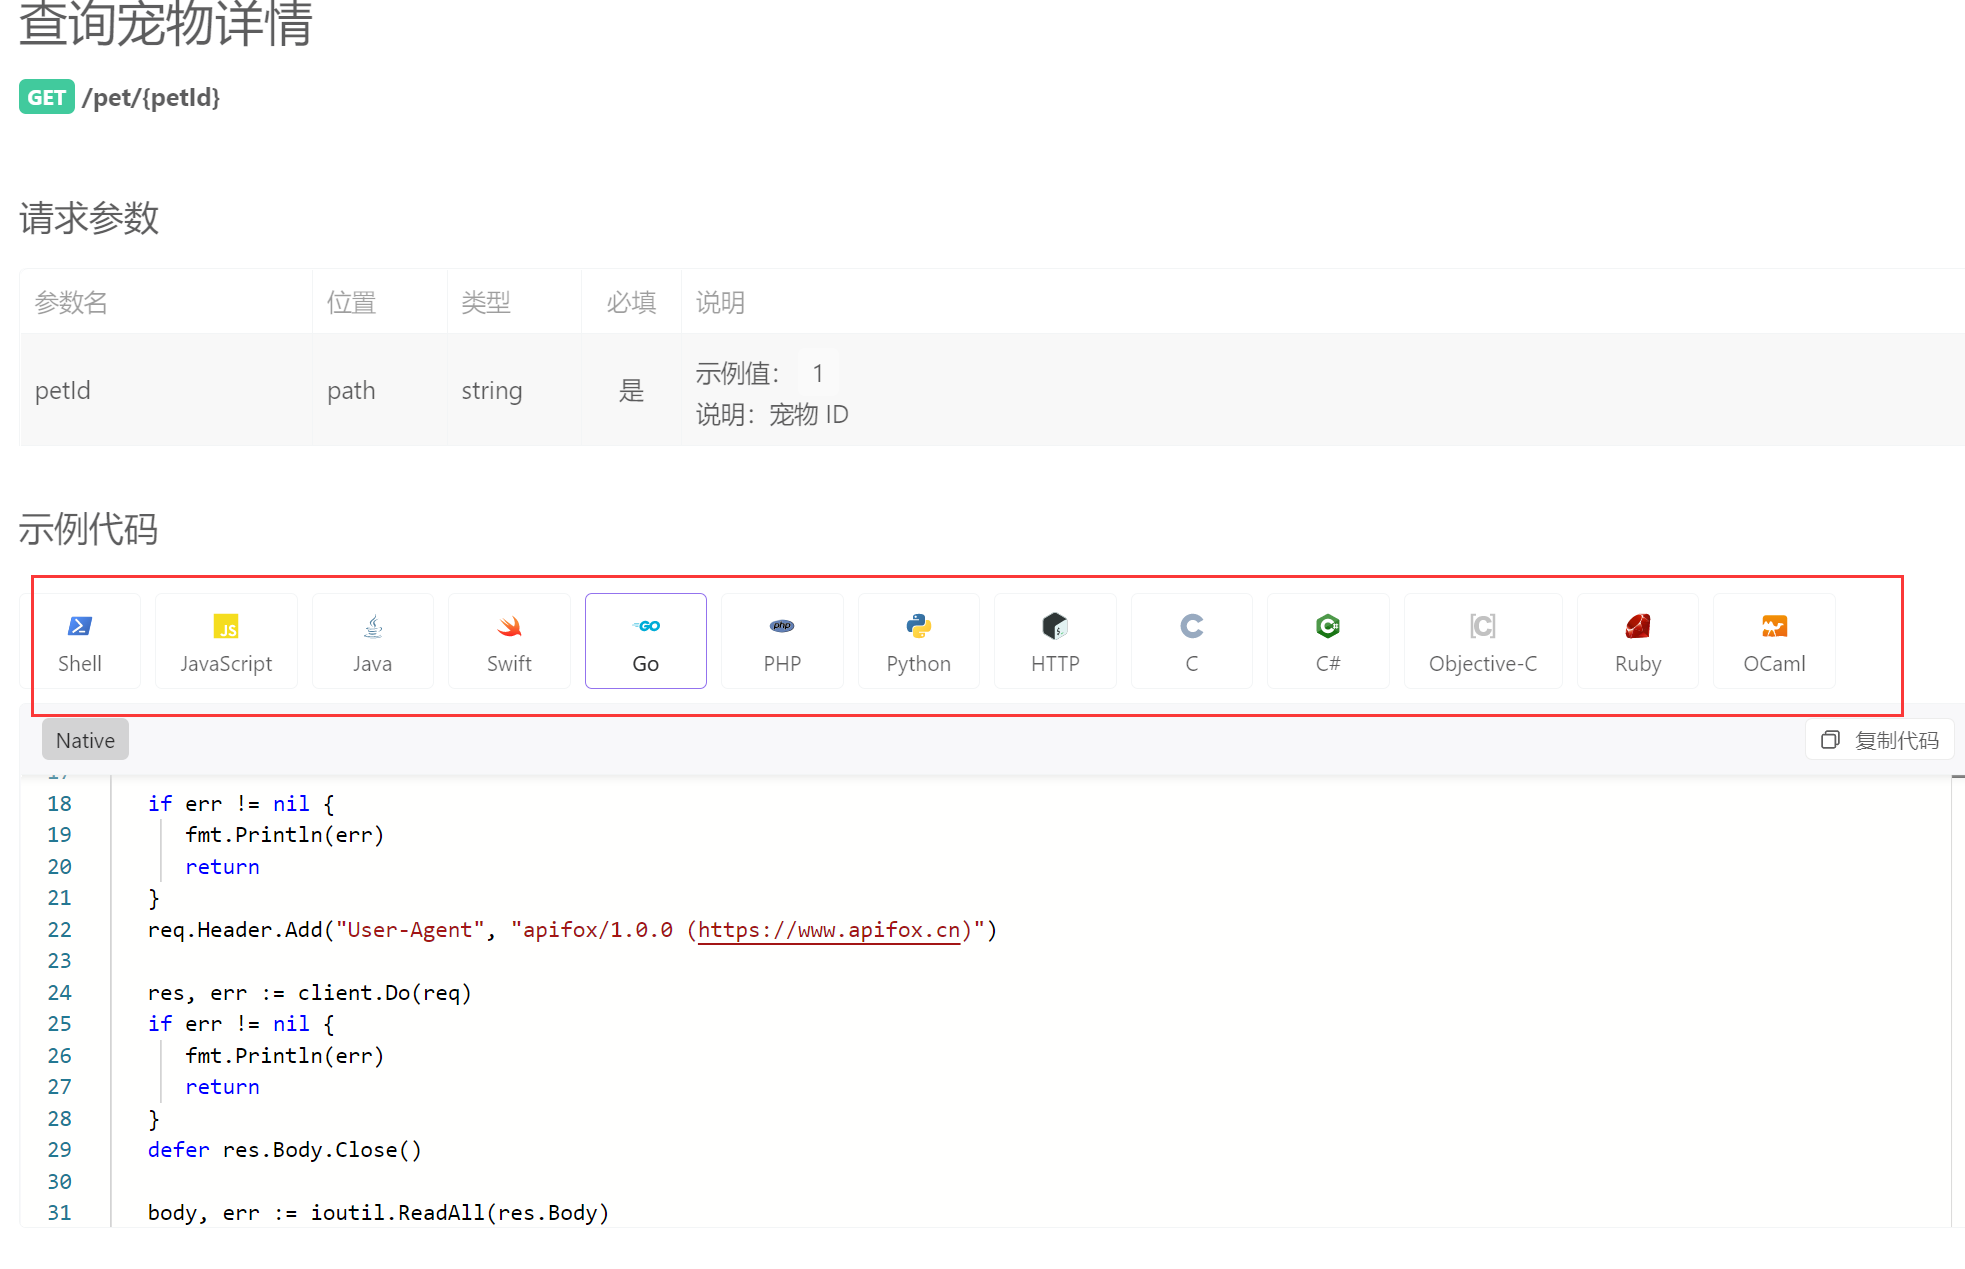The width and height of the screenshot is (1965, 1269).
Task: Choose JavaScript code sample
Action: click(x=226, y=641)
